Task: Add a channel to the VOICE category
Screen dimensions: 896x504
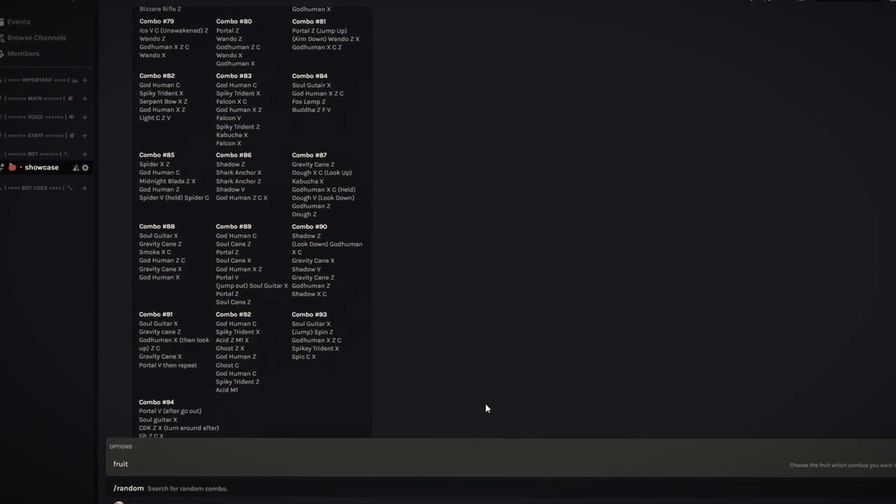Action: [x=84, y=117]
